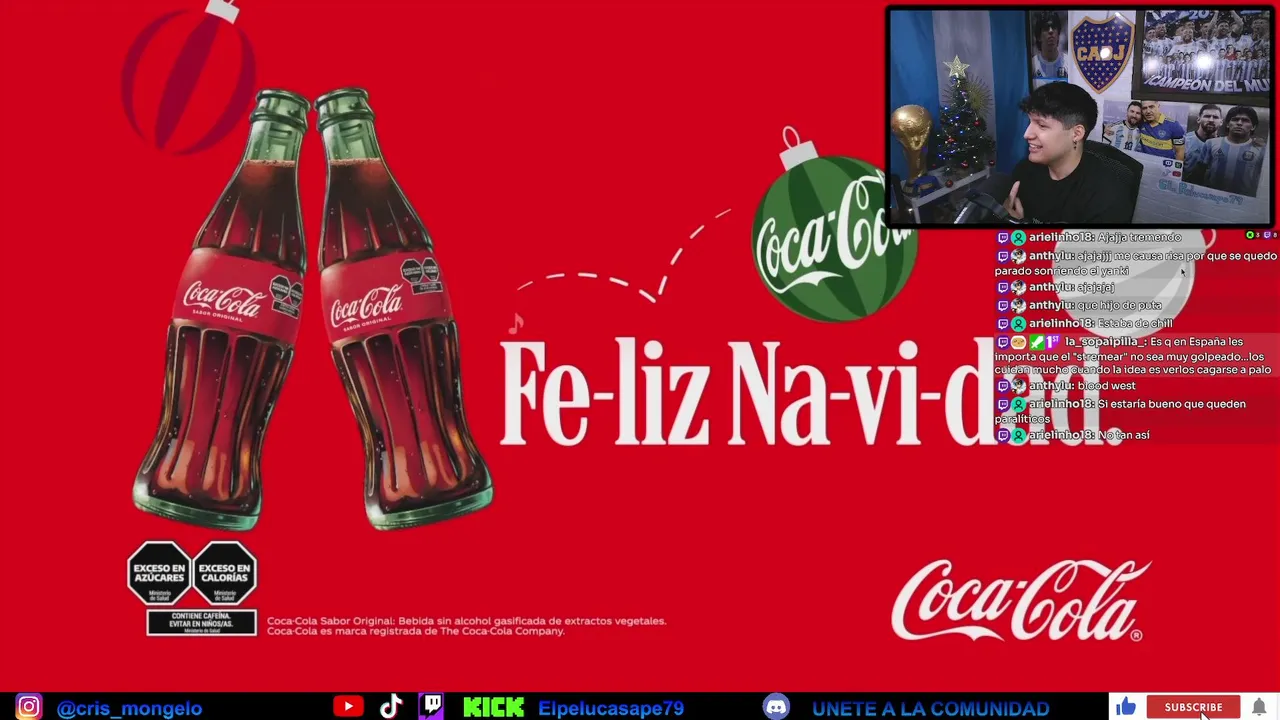Click the EXCESO EN CALORÍAS octagon warning label

[x=224, y=573]
